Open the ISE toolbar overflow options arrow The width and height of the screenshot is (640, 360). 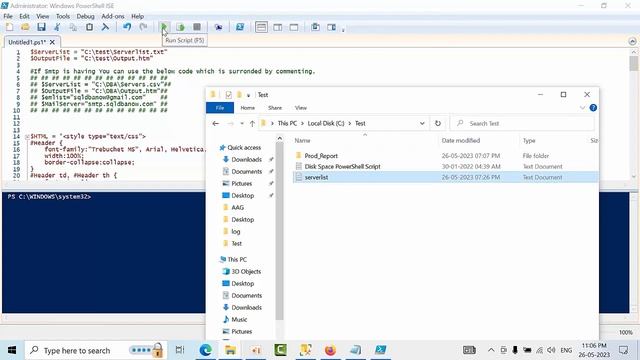[343, 30]
